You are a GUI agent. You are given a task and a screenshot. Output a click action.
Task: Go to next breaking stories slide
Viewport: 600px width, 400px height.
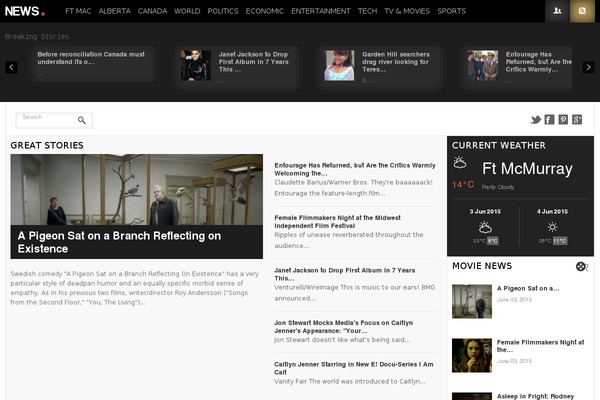pyautogui.click(x=589, y=67)
